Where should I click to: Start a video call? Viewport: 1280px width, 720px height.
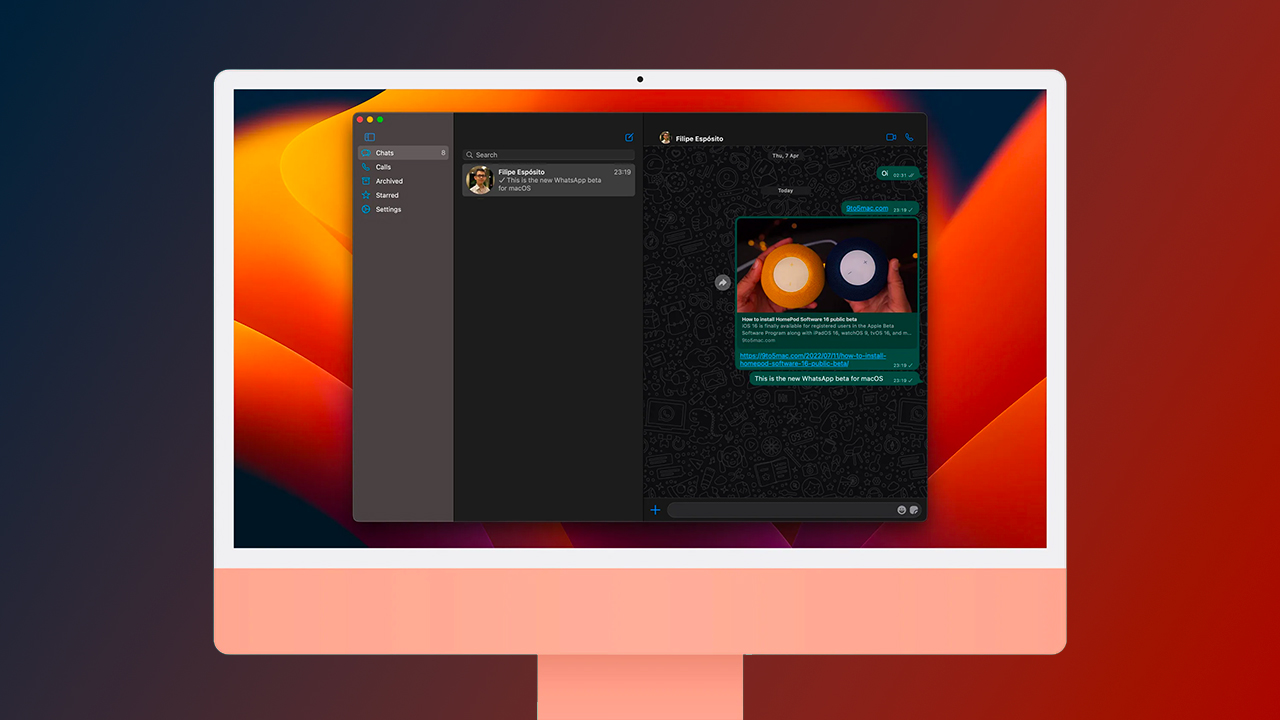click(891, 137)
